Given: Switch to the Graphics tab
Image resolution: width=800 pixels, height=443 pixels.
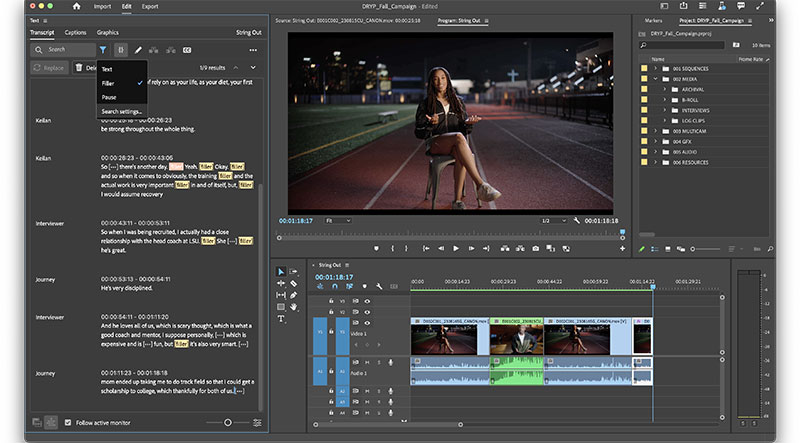Looking at the screenshot, I should 108,32.
